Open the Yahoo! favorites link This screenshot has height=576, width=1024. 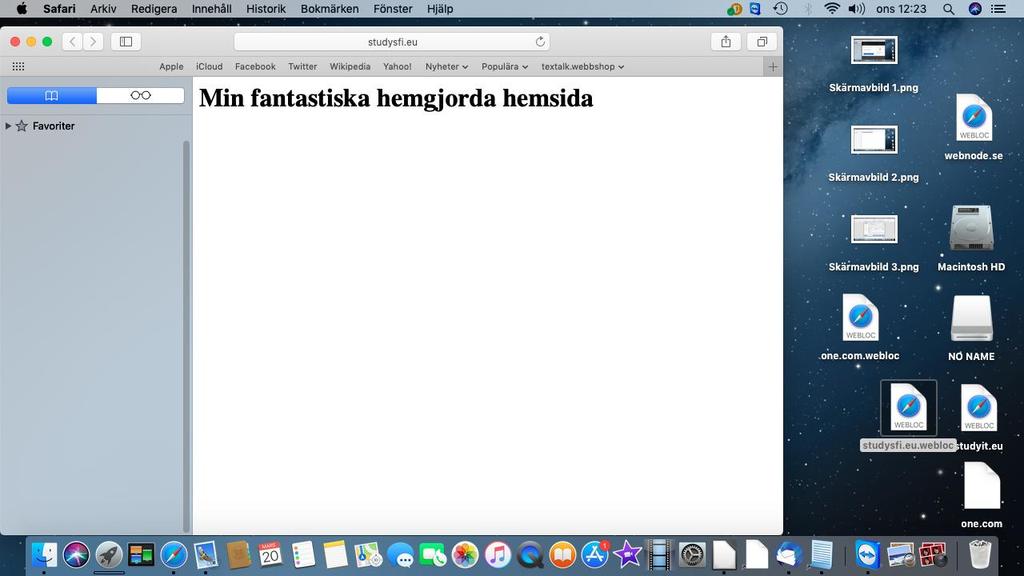click(397, 67)
